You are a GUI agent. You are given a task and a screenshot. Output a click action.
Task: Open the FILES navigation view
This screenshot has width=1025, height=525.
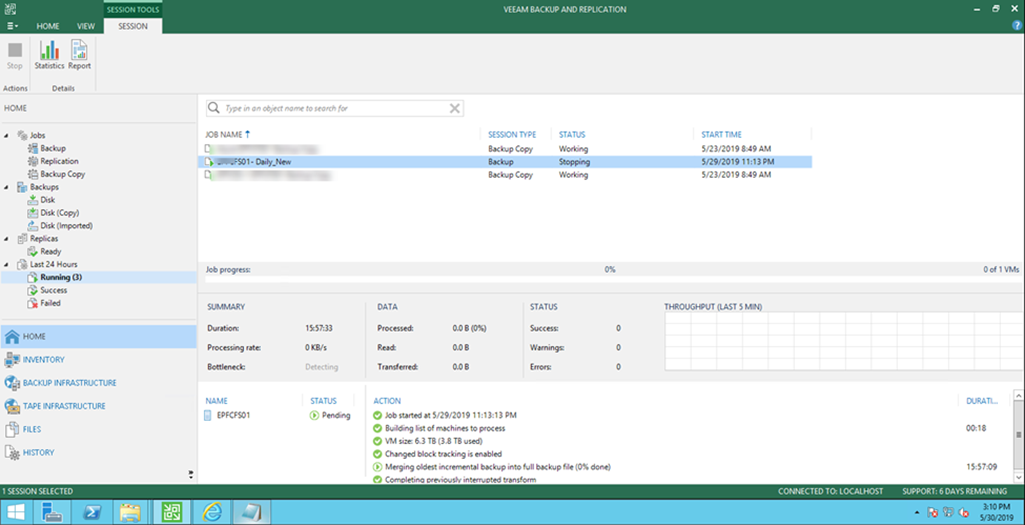[x=98, y=430]
